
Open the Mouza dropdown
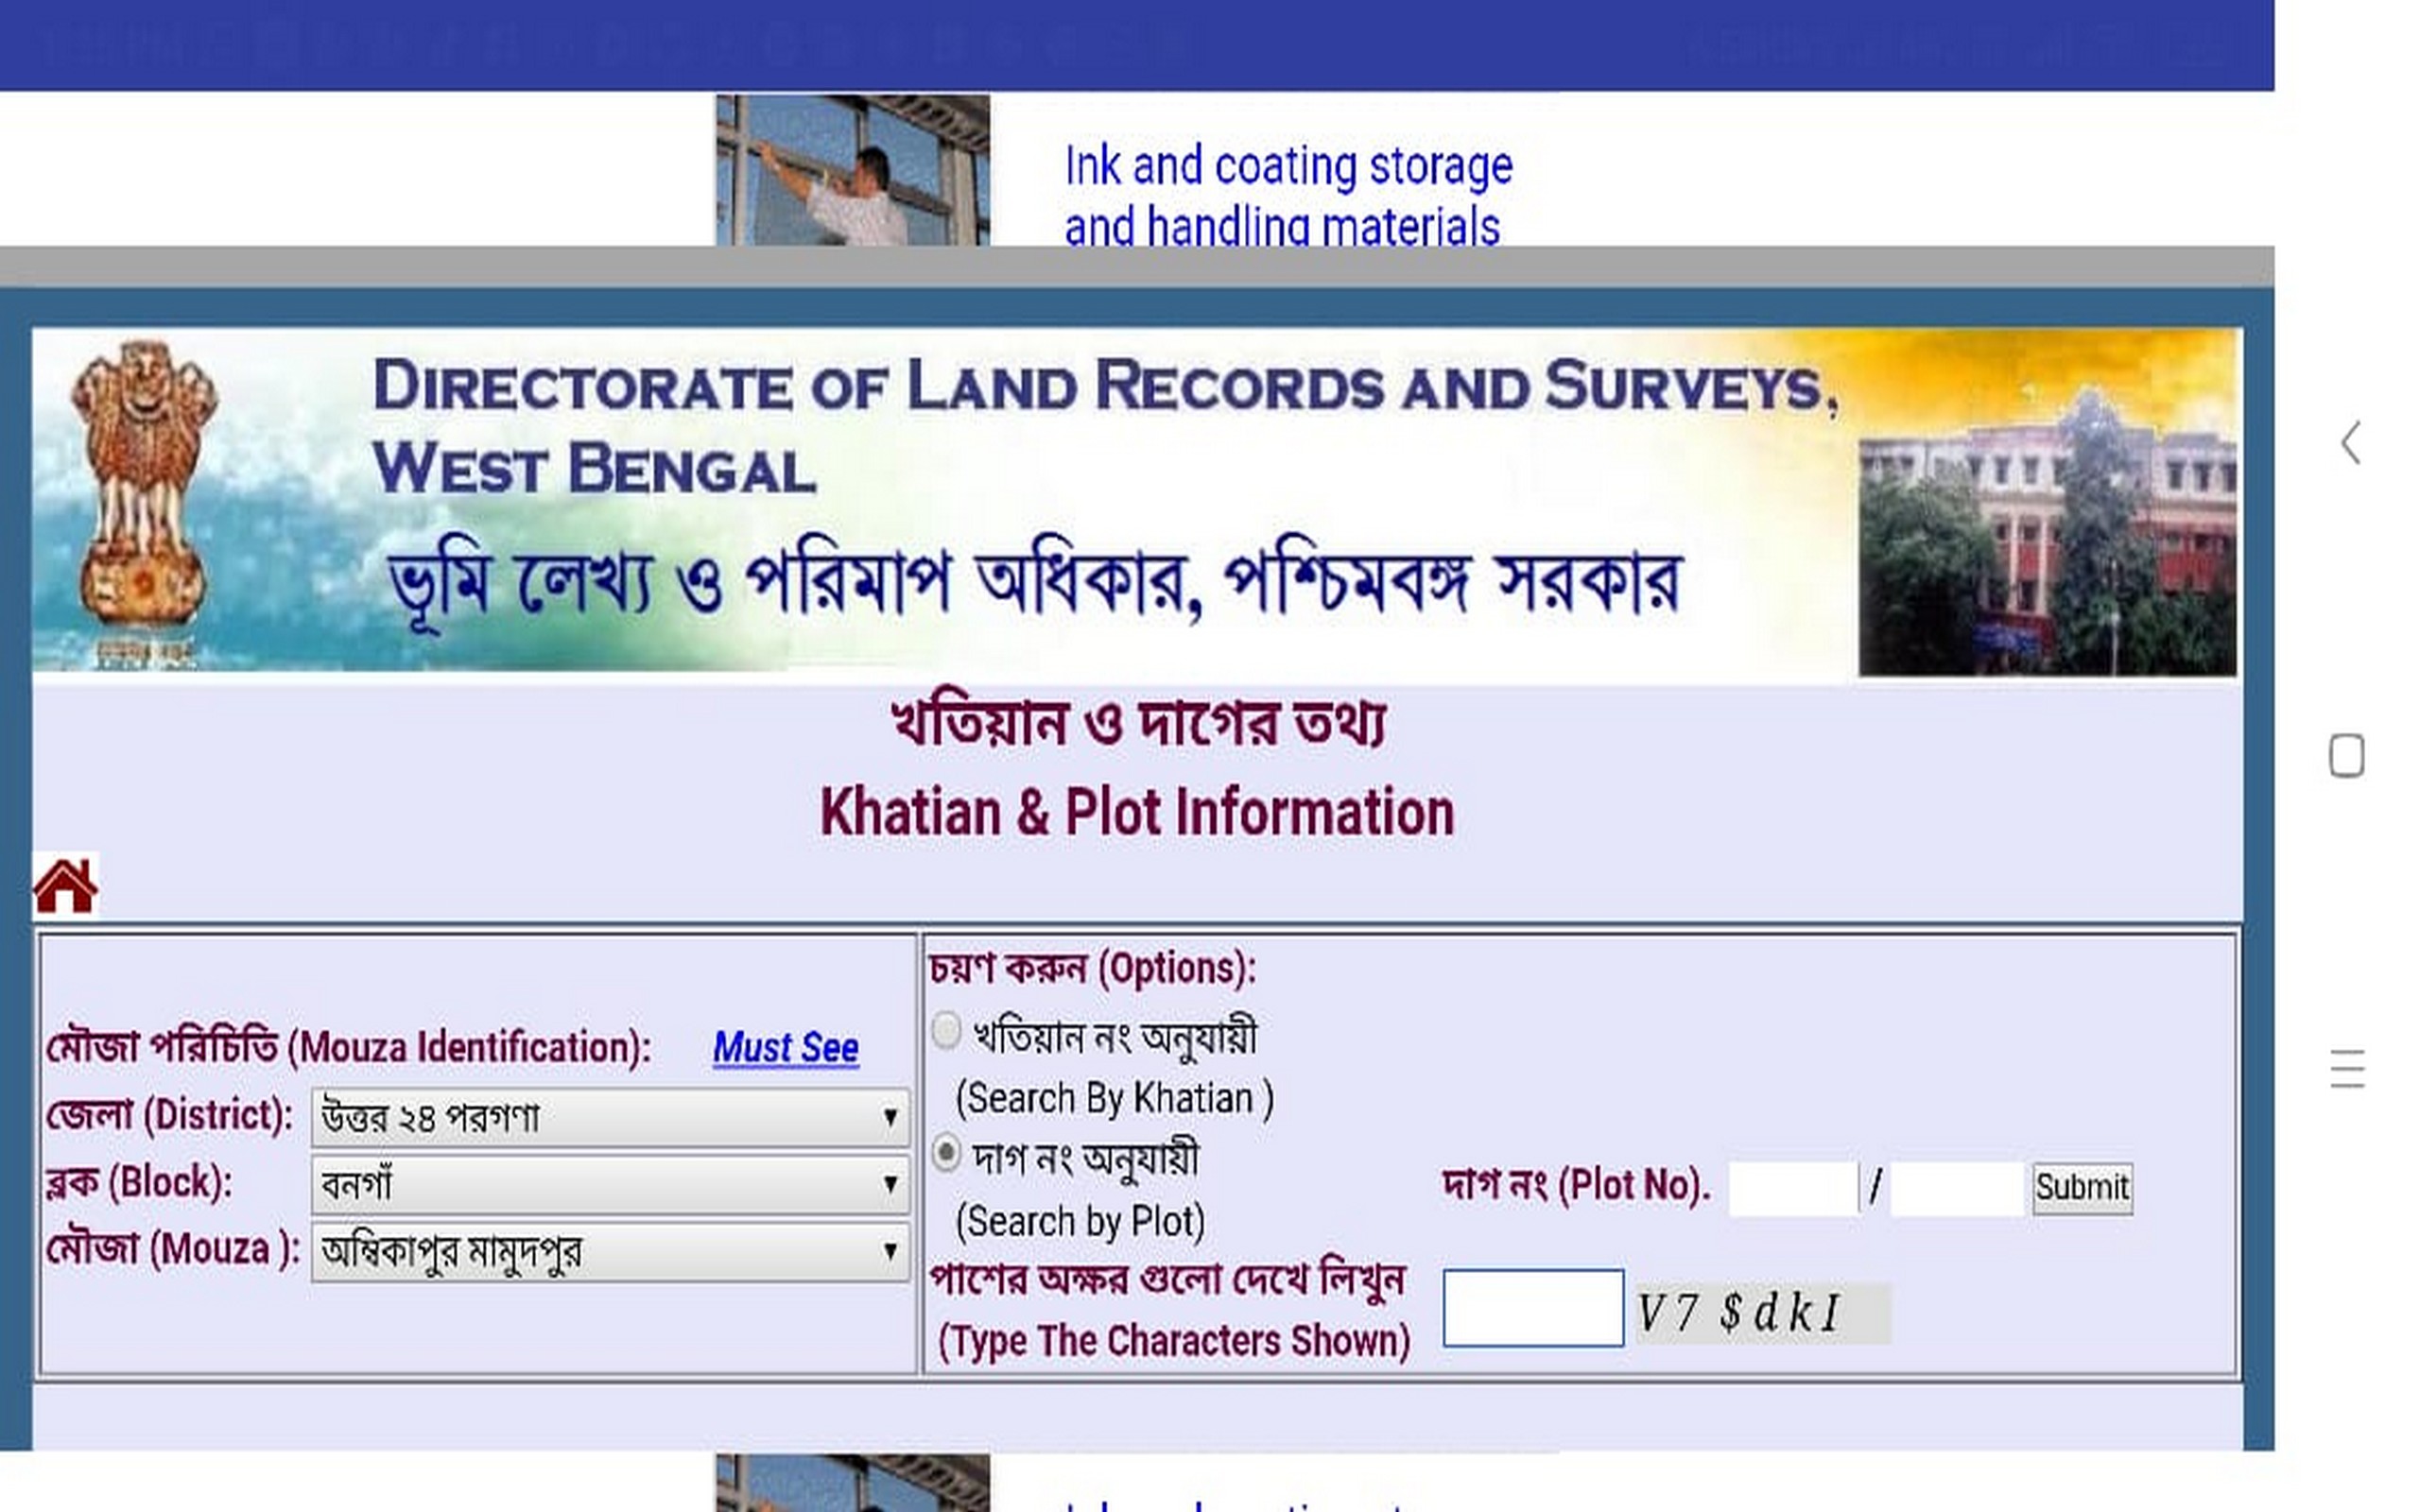click(x=610, y=1251)
